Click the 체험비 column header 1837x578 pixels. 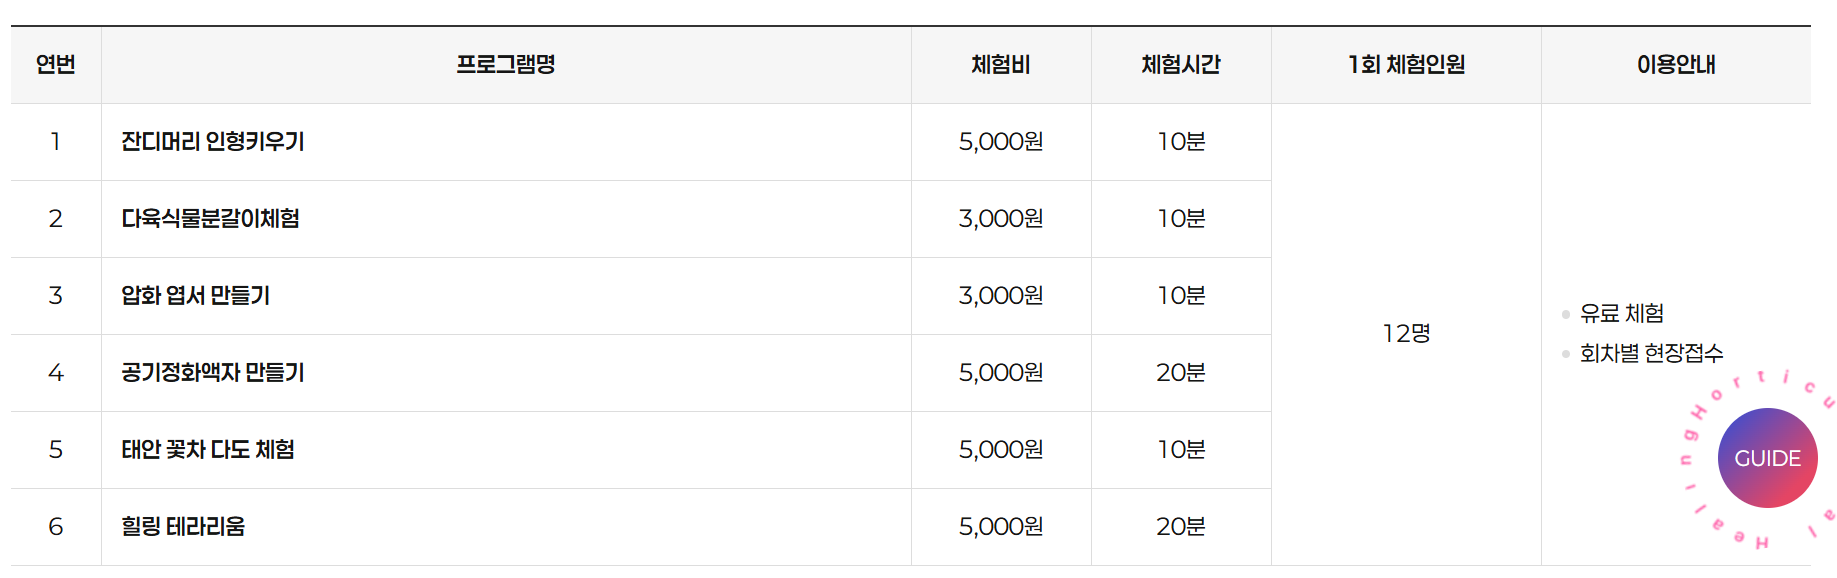[x=1001, y=65]
